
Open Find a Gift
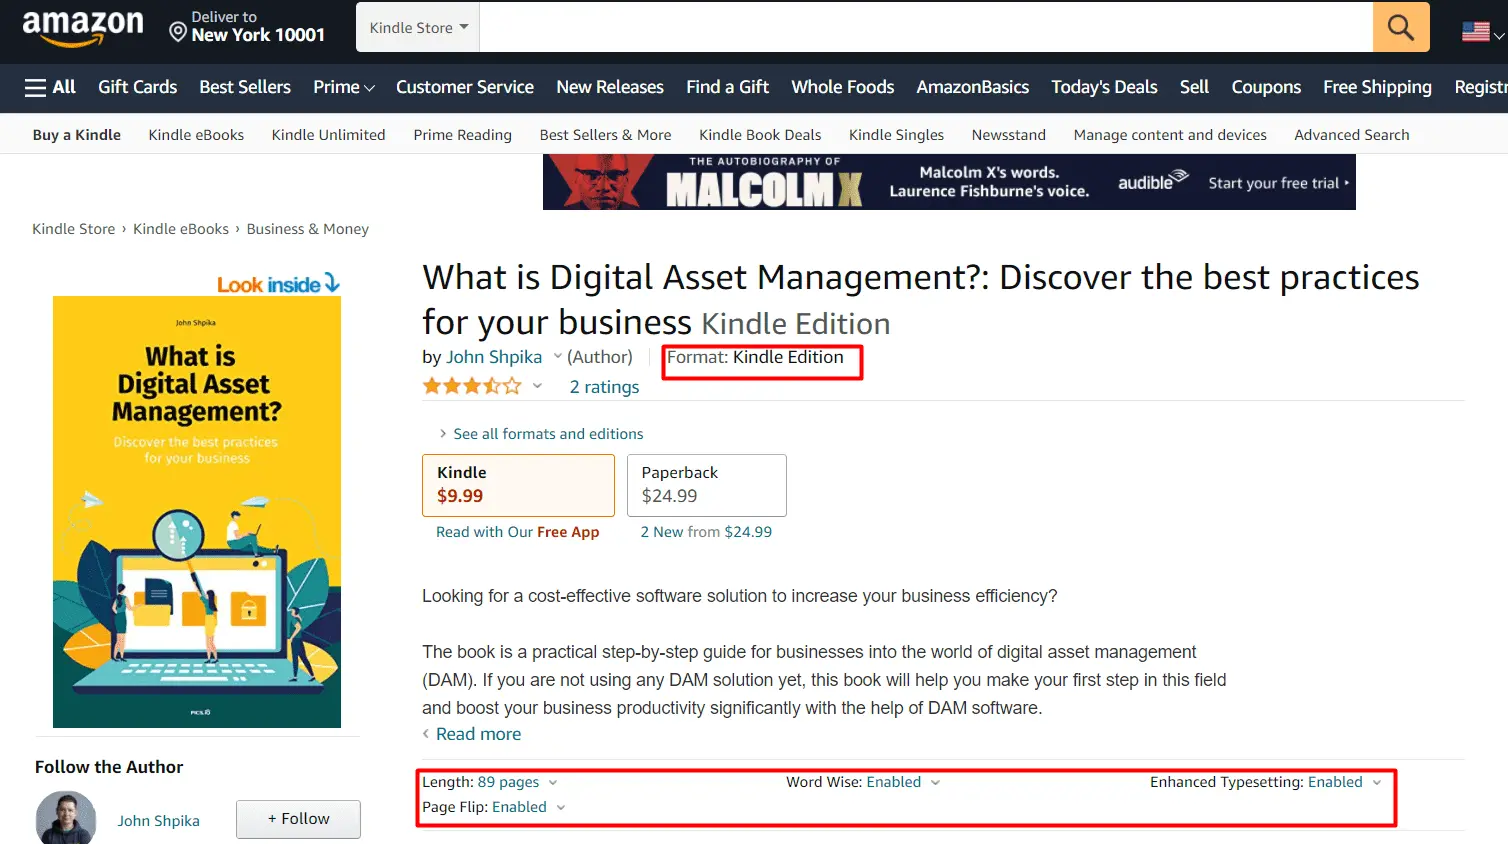pos(727,87)
